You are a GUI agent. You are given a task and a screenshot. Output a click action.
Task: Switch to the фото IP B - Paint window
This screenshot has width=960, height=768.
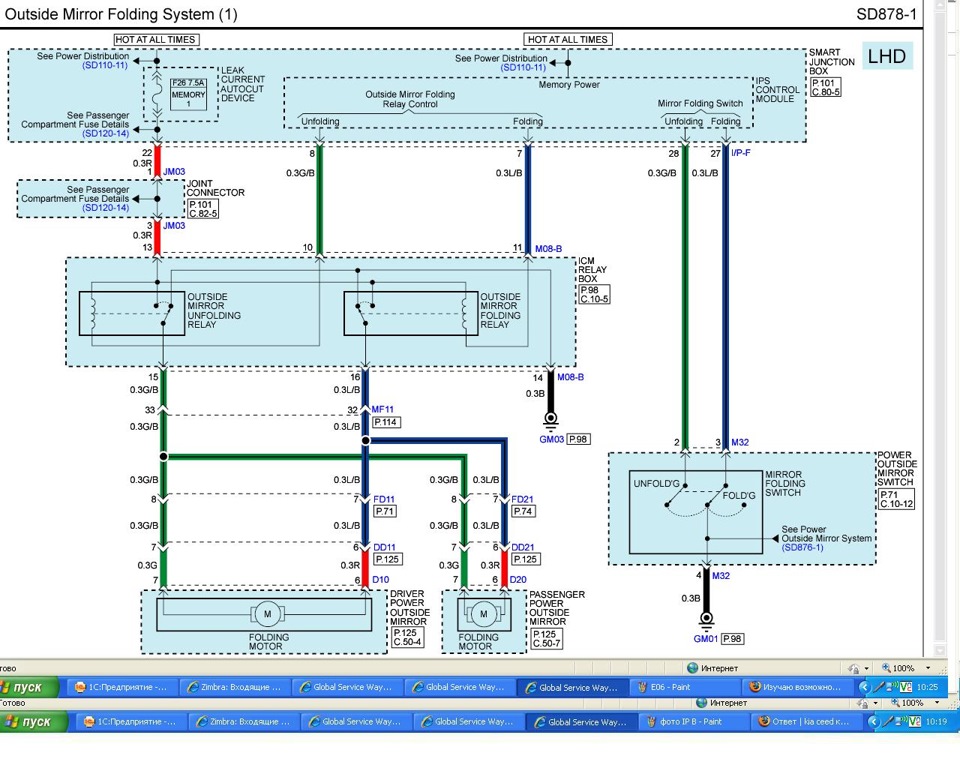693,722
